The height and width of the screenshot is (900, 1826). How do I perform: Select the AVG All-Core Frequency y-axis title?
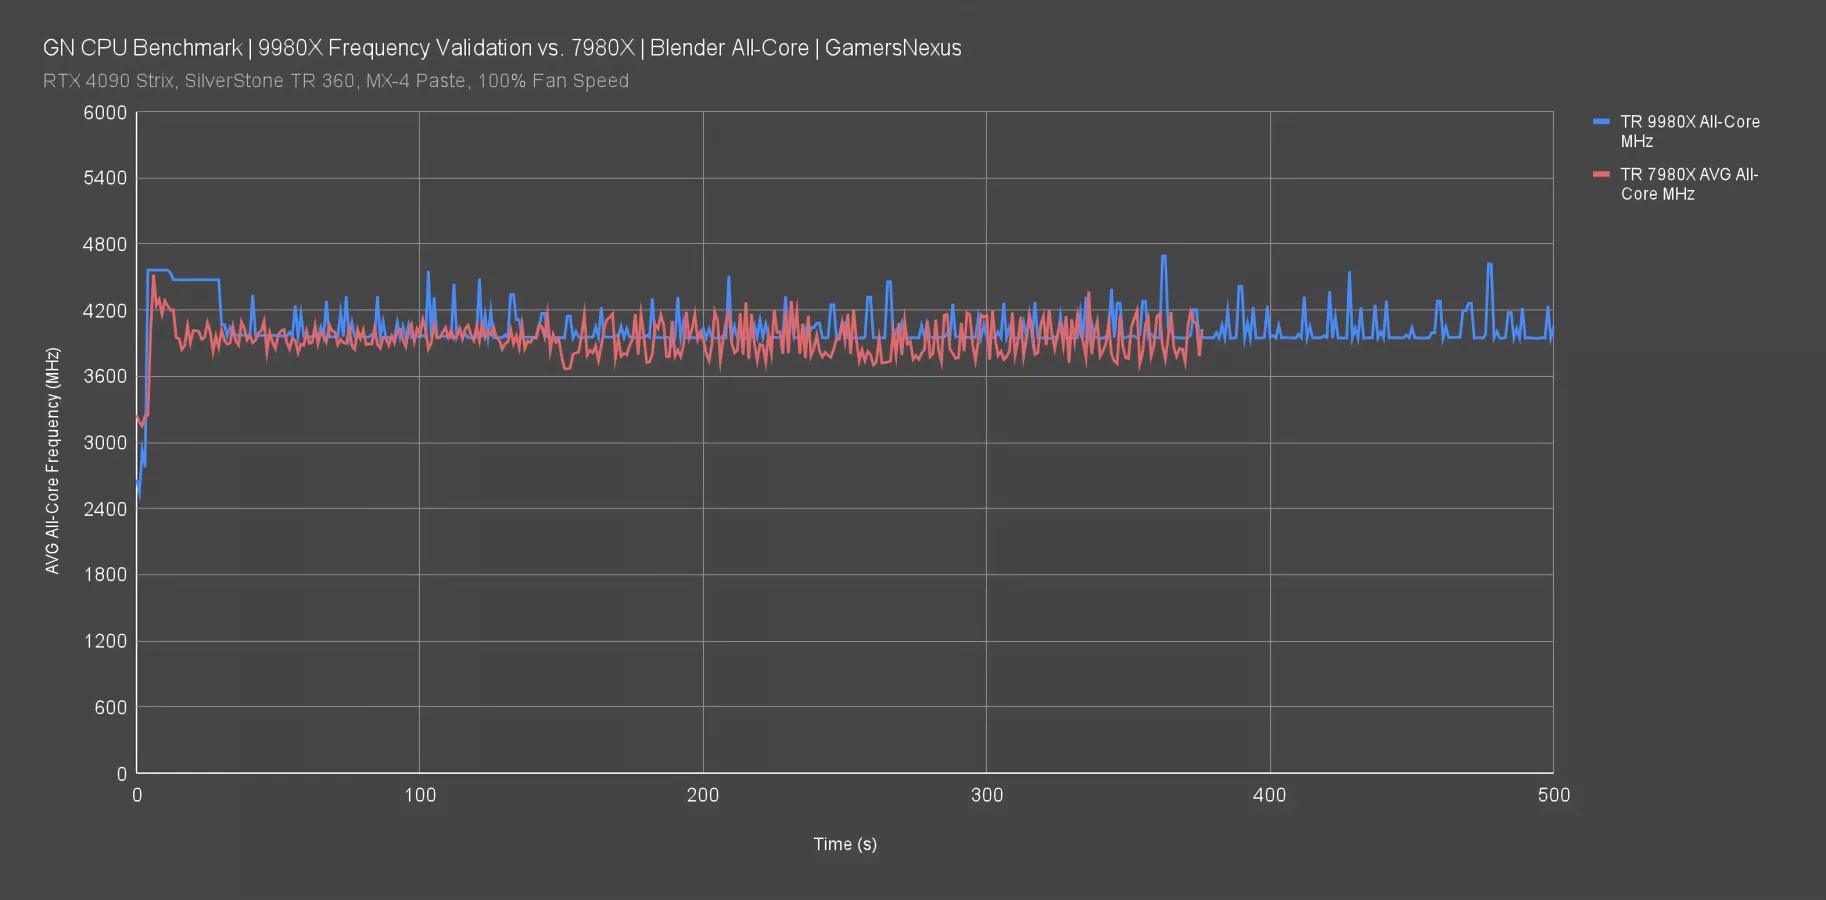(x=53, y=460)
